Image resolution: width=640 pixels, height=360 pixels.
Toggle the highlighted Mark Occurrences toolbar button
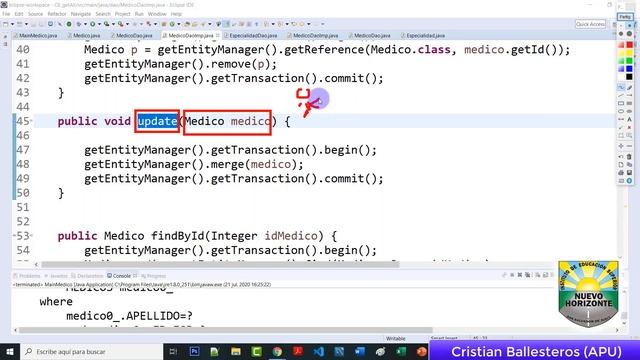[x=226, y=24]
